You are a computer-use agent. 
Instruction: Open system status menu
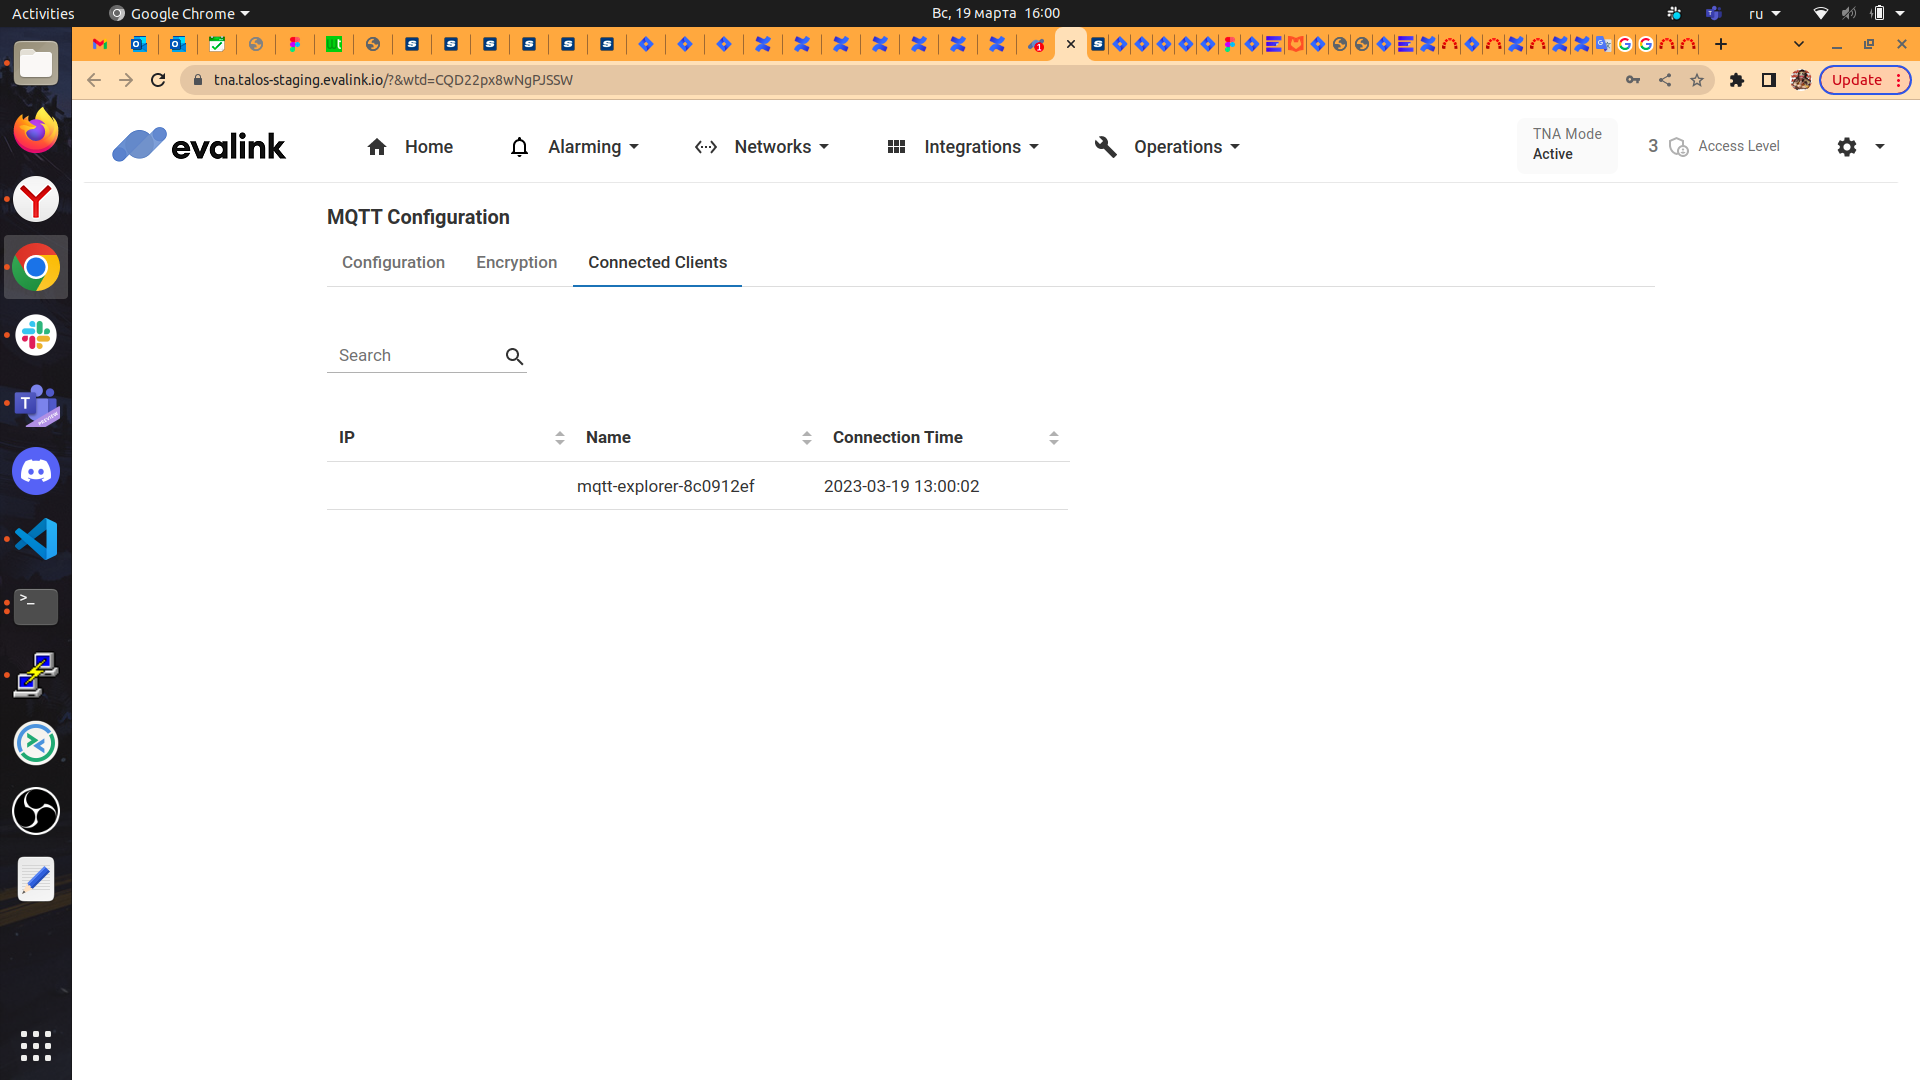[x=1858, y=13]
